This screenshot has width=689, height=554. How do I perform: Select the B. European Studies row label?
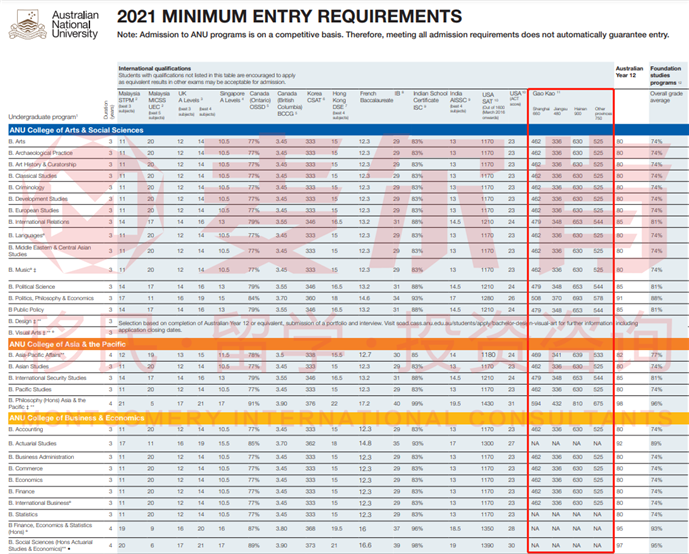(33, 210)
